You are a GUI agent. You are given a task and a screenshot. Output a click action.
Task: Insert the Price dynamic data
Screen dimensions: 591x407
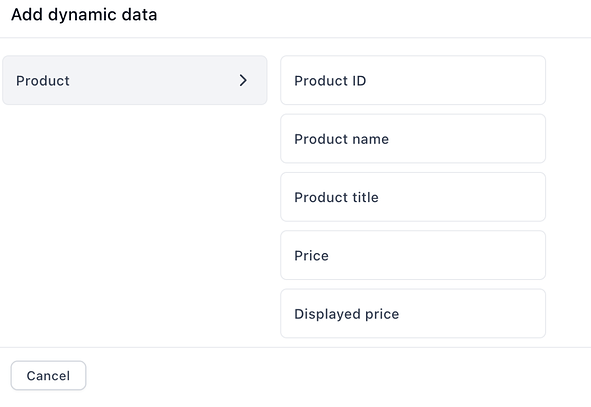pyautogui.click(x=413, y=255)
